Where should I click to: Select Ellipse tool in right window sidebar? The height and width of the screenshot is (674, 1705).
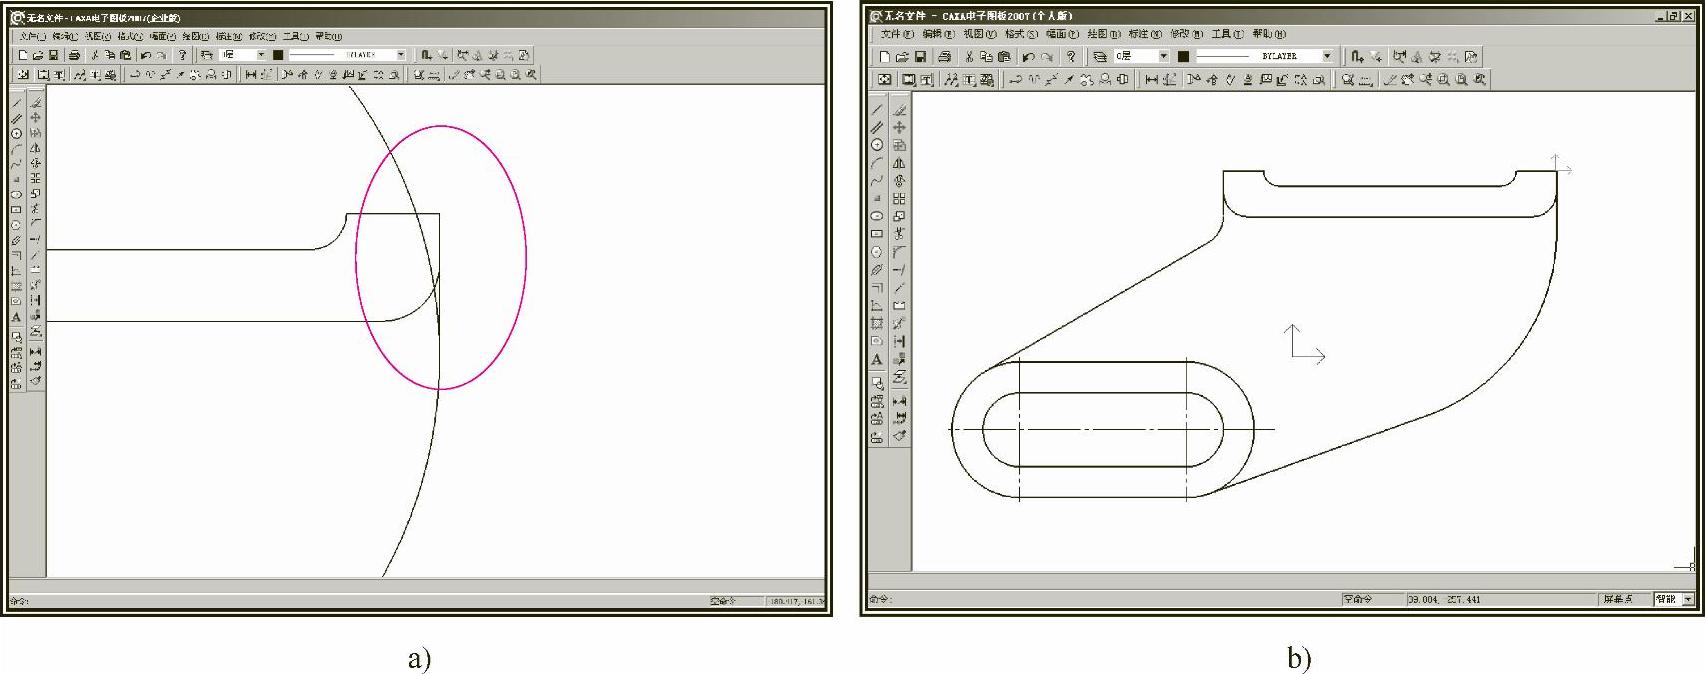tap(877, 216)
